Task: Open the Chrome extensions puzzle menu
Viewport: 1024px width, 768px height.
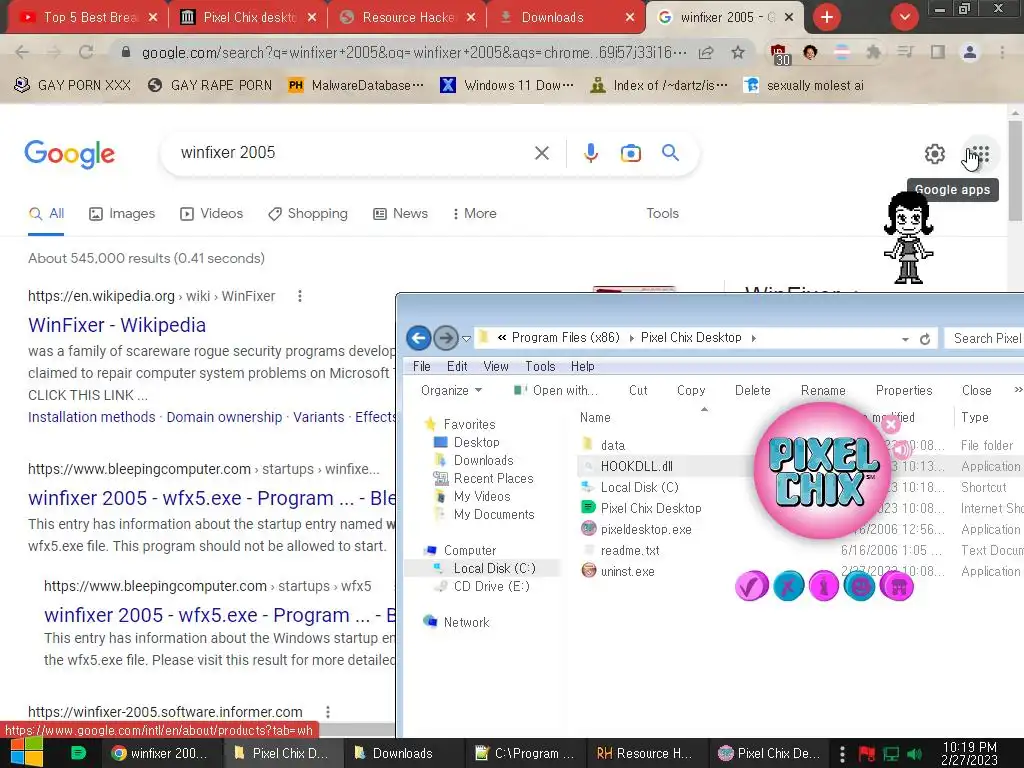Action: pos(873,52)
